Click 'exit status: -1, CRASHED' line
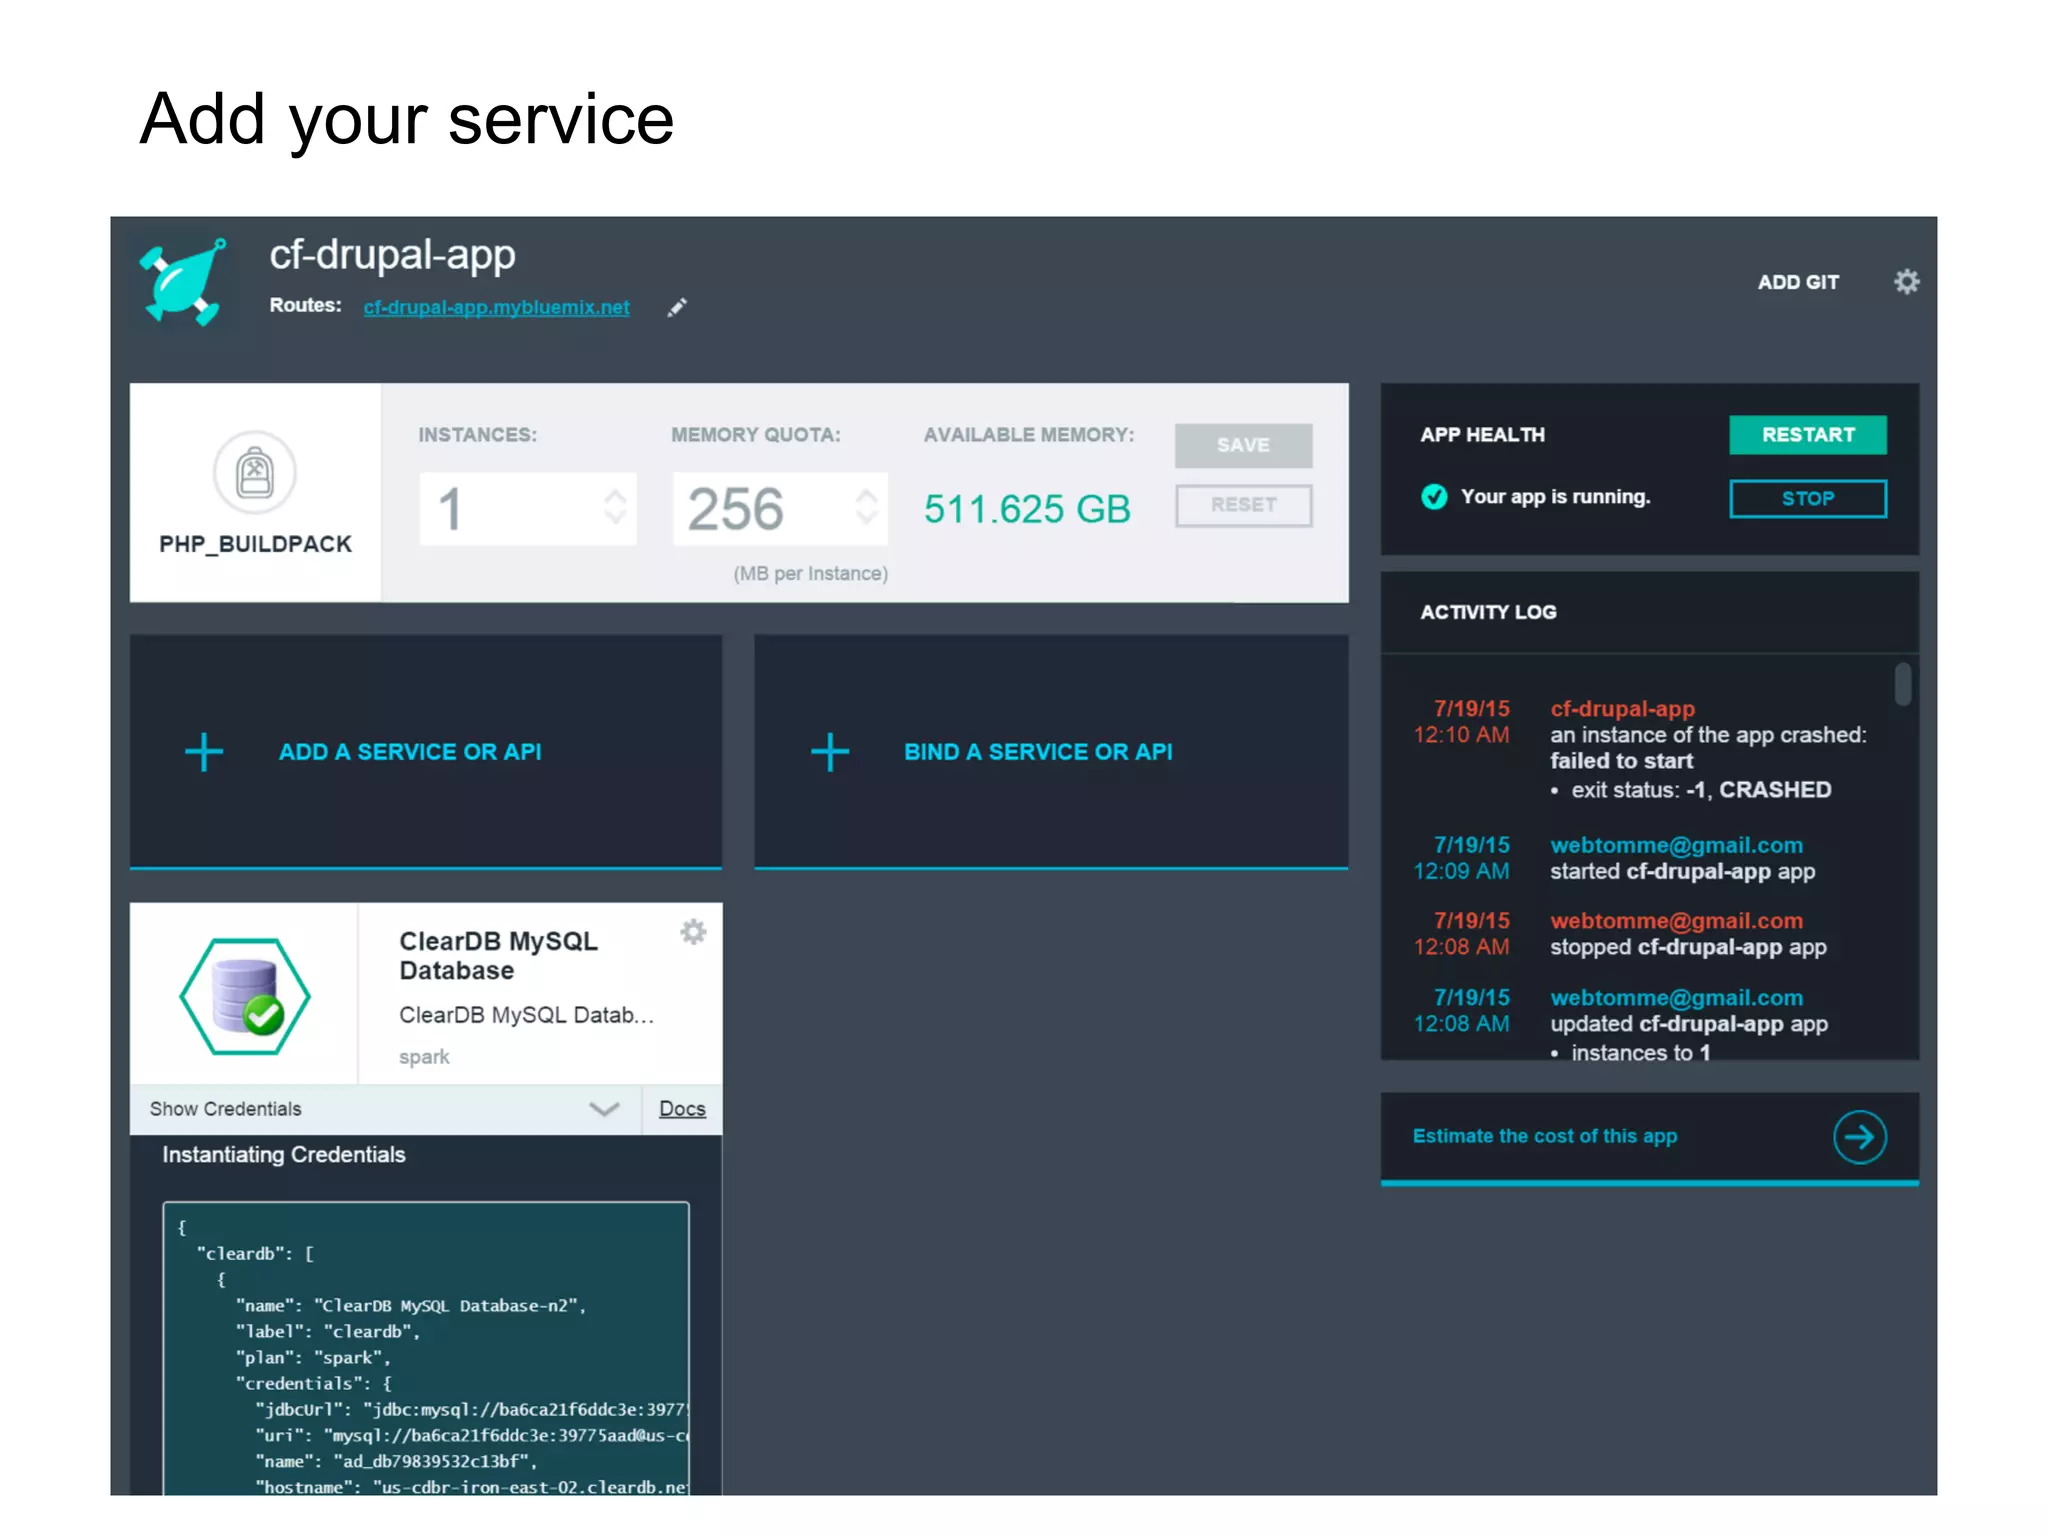Image resolution: width=2048 pixels, height=1536 pixels. pyautogui.click(x=1700, y=790)
